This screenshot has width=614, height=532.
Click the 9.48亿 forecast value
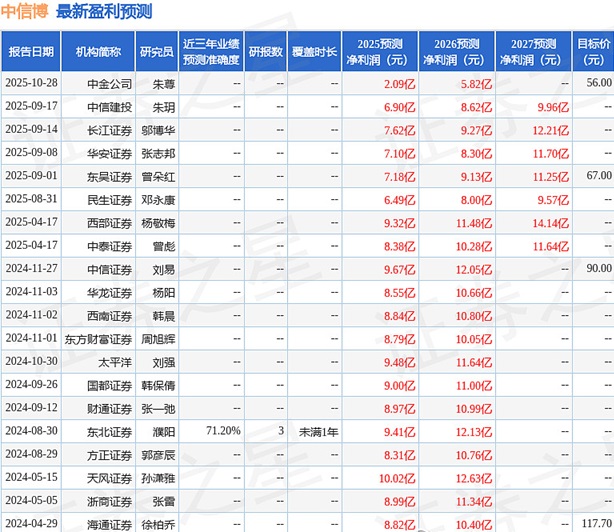(x=399, y=362)
